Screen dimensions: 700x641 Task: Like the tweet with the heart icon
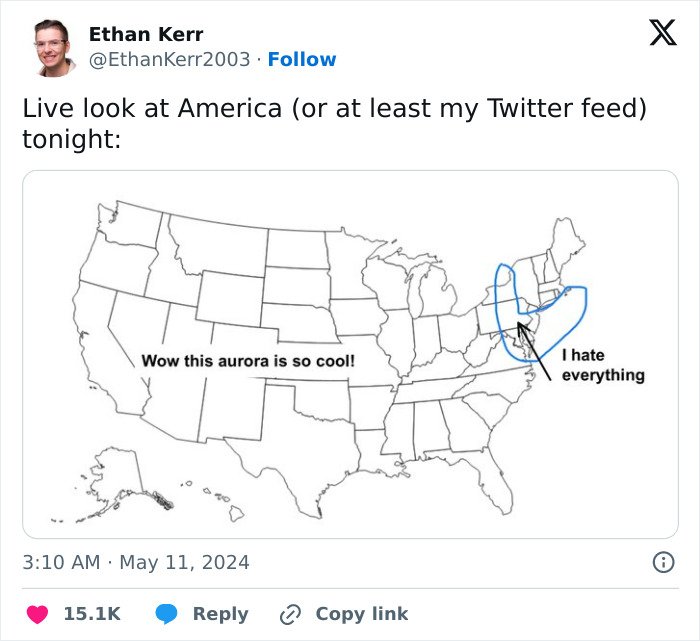pos(37,613)
